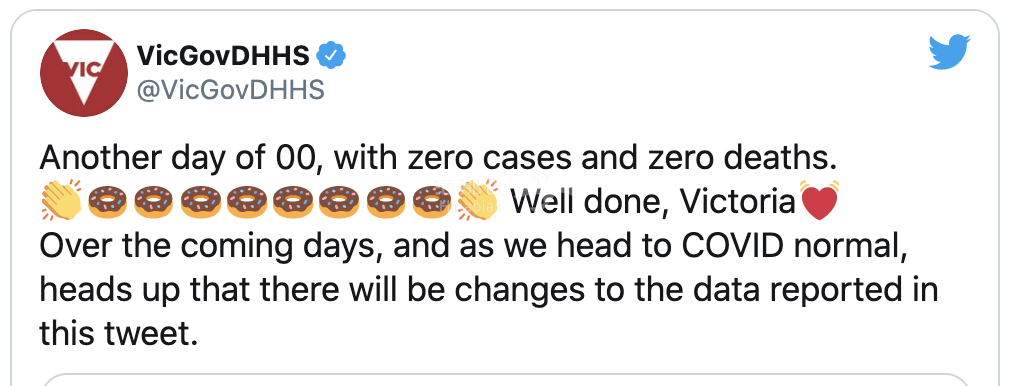1014x386 pixels.
Task: Click the line beginning 'heads up that there'
Action: point(489,291)
